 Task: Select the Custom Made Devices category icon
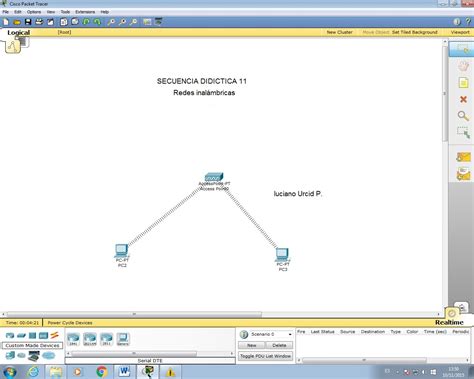coord(34,356)
